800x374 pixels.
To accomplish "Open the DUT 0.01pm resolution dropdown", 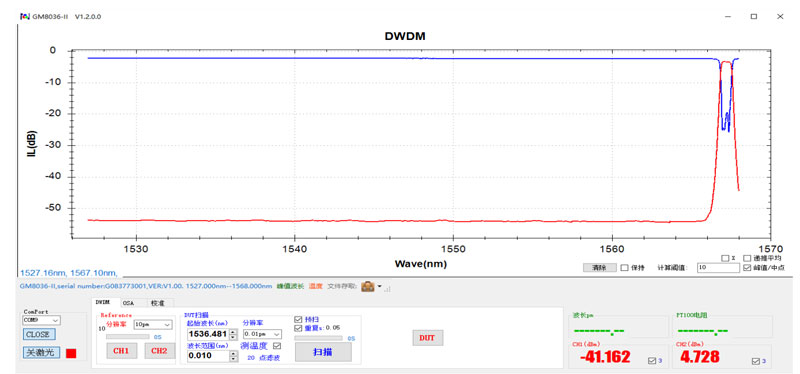I will click(262, 334).
